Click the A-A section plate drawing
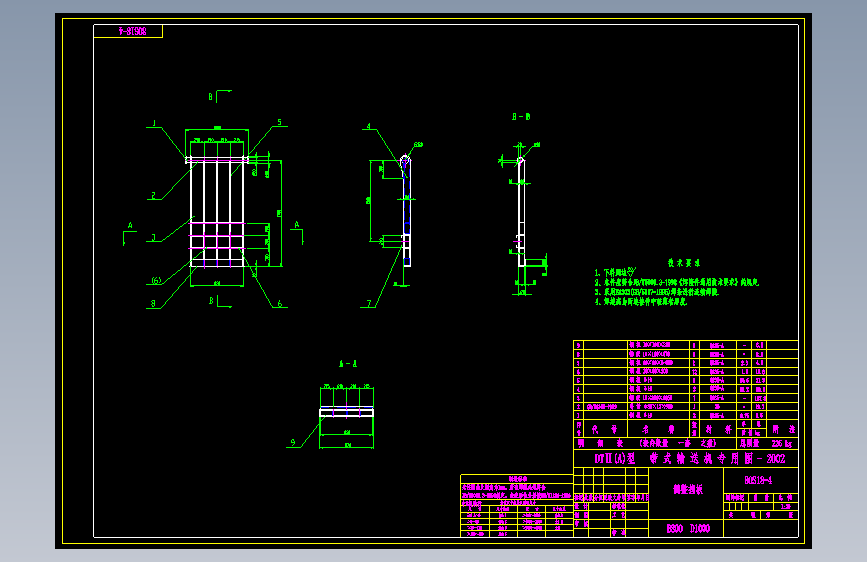This screenshot has width=867, height=562. [347, 412]
